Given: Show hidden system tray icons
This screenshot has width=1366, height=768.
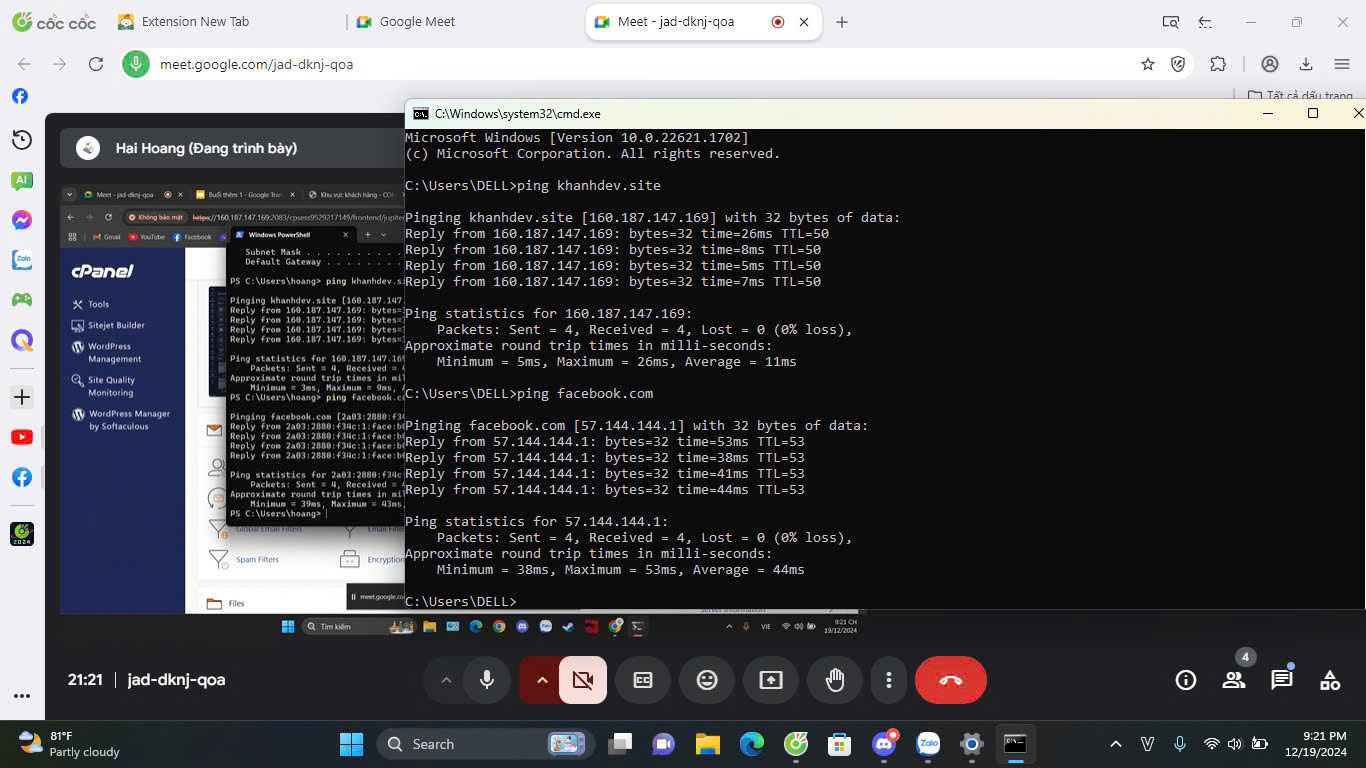Looking at the screenshot, I should click(1116, 744).
